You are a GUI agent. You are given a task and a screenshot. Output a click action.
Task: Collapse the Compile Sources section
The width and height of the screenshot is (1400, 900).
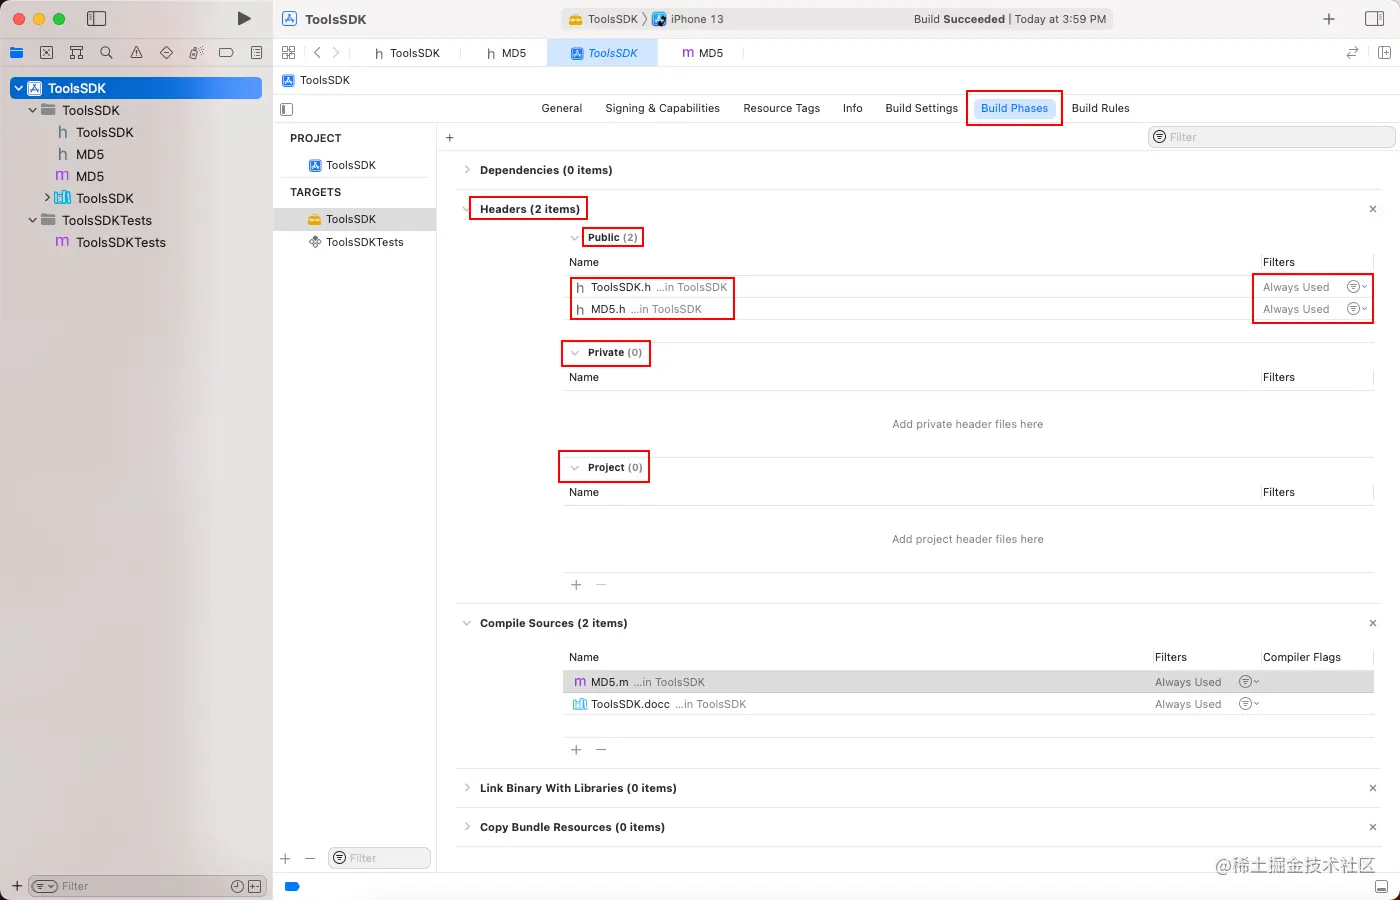(467, 623)
